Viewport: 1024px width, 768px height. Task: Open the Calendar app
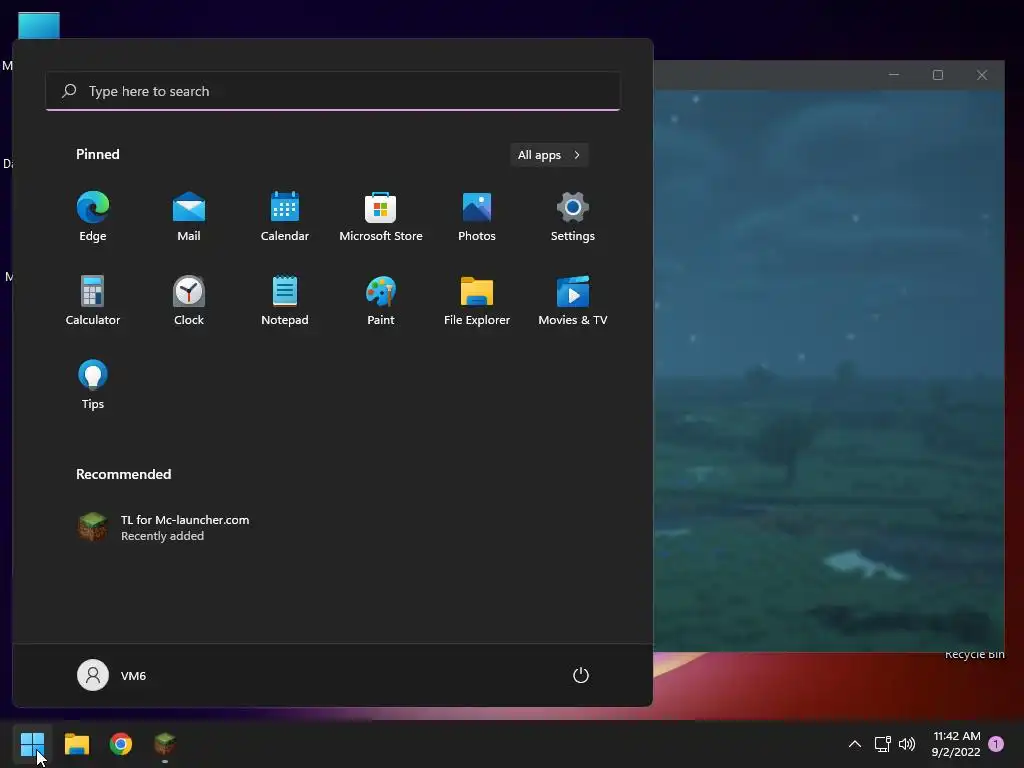[285, 217]
